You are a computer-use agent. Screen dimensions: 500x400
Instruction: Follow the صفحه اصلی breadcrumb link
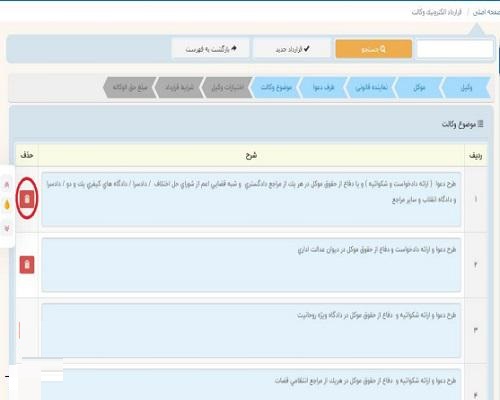click(x=487, y=12)
